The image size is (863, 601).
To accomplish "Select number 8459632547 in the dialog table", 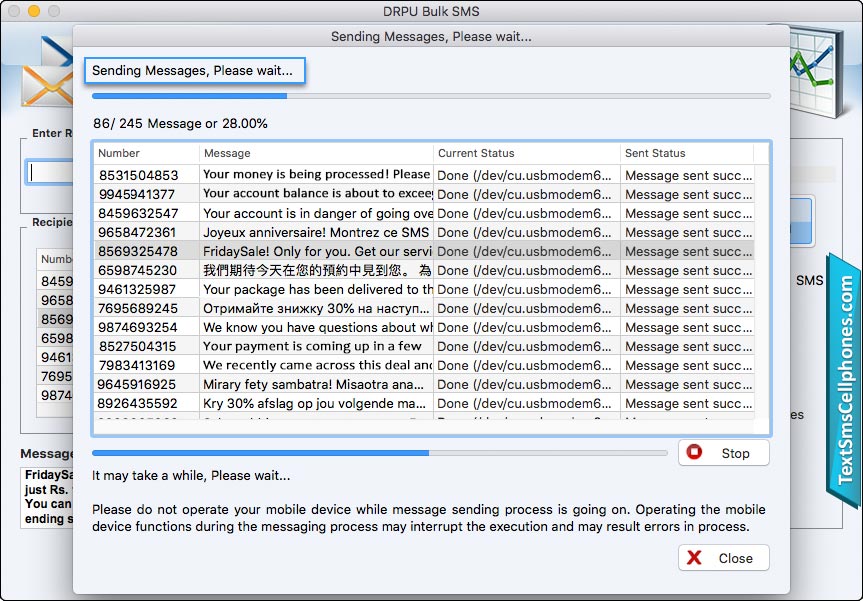I will tap(138, 213).
